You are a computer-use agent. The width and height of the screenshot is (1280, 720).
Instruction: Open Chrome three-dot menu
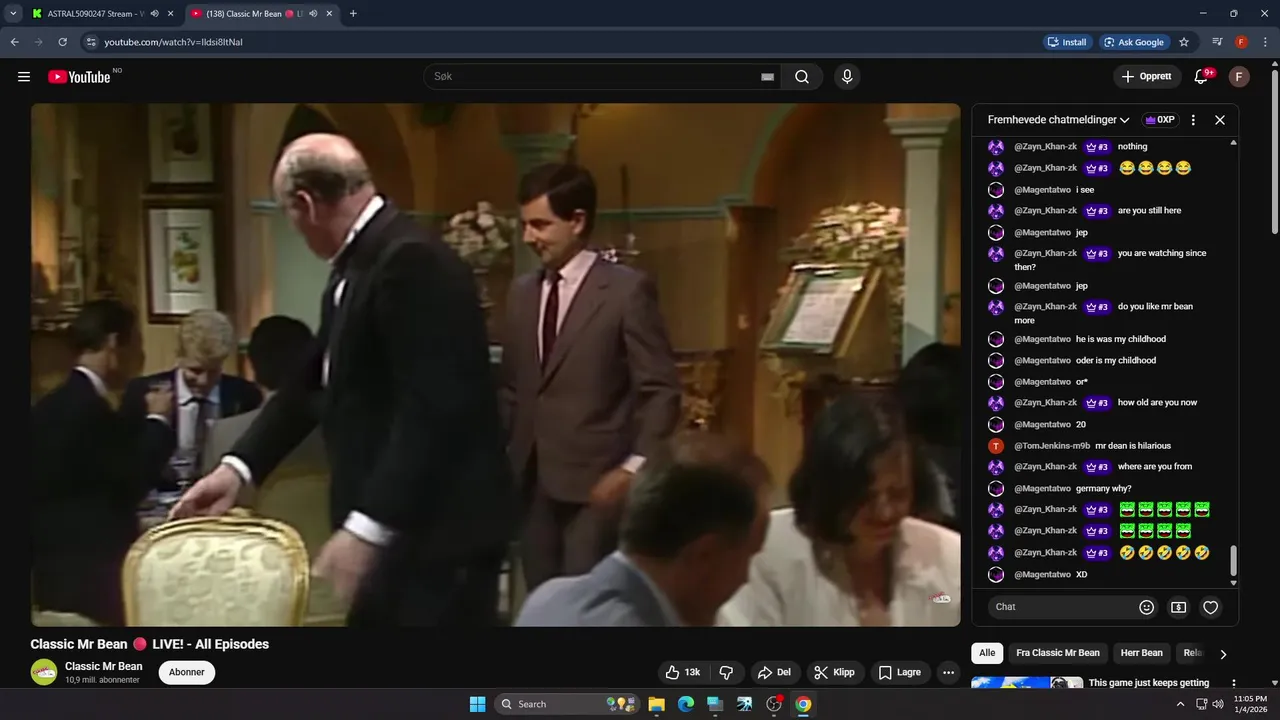[x=1265, y=42]
